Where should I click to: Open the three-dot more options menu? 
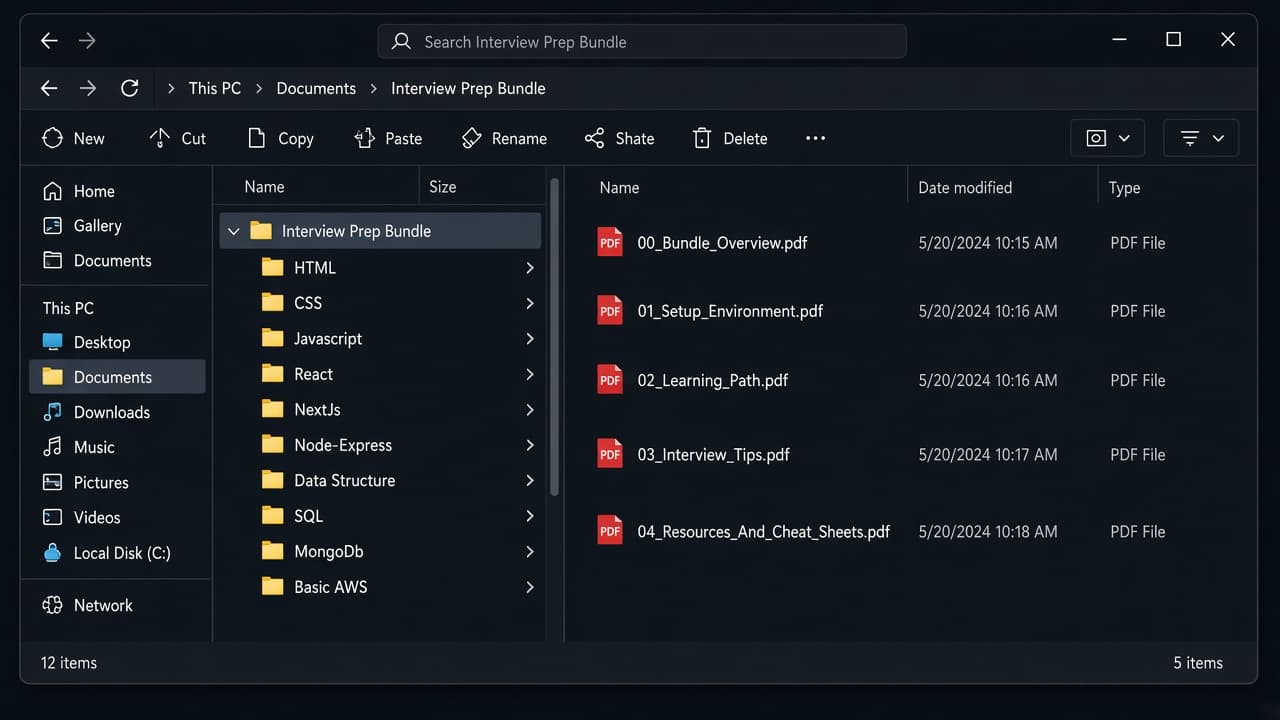[x=816, y=138]
